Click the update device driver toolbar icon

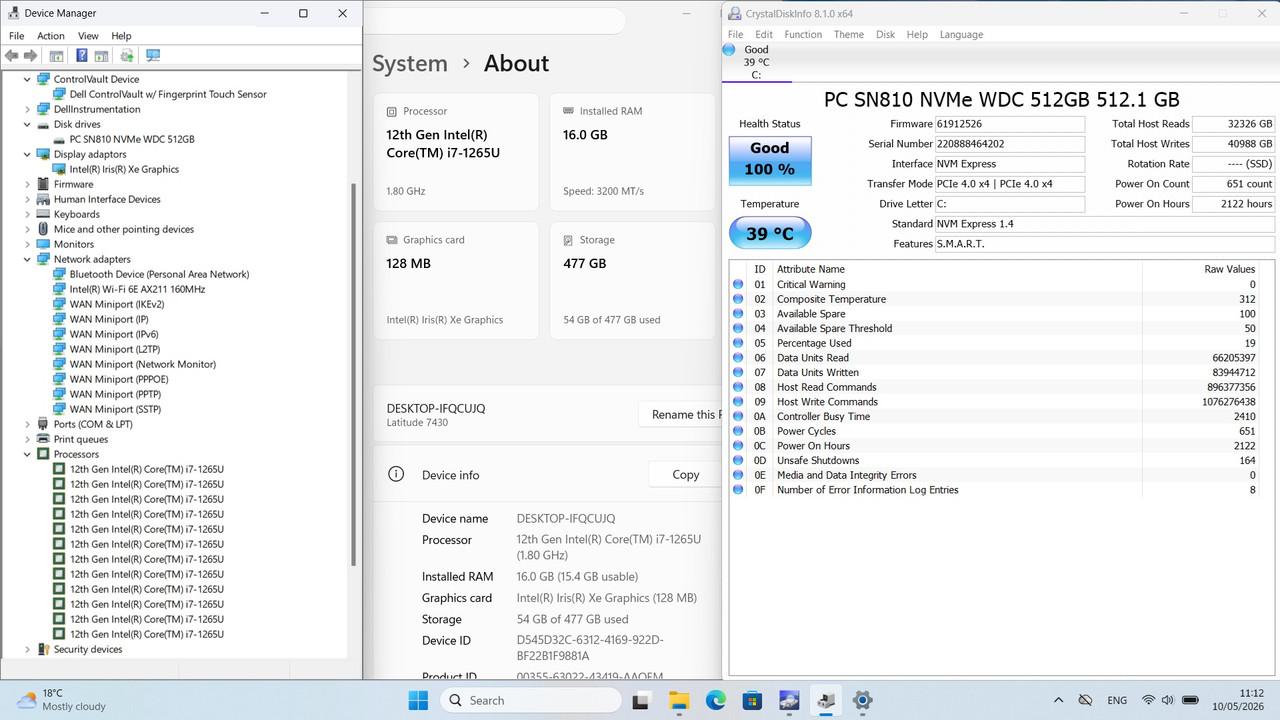click(x=127, y=56)
